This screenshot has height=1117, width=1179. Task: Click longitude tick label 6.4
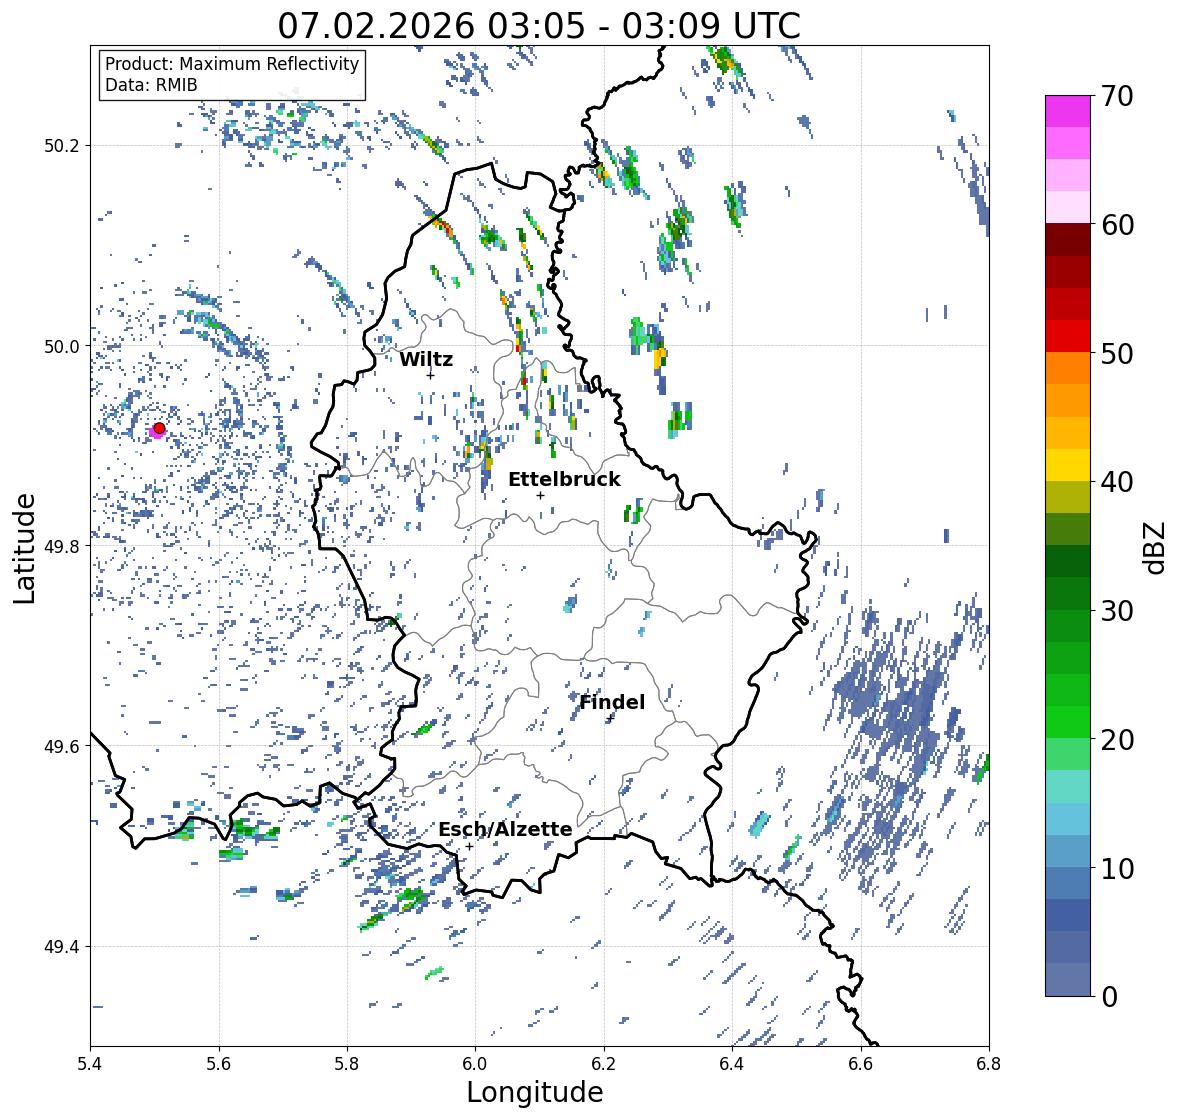(732, 1063)
